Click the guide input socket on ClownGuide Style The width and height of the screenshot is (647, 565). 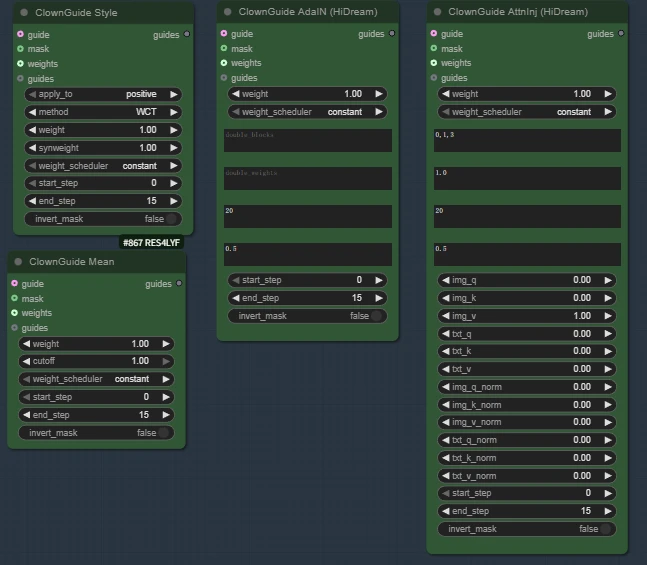(x=20, y=34)
